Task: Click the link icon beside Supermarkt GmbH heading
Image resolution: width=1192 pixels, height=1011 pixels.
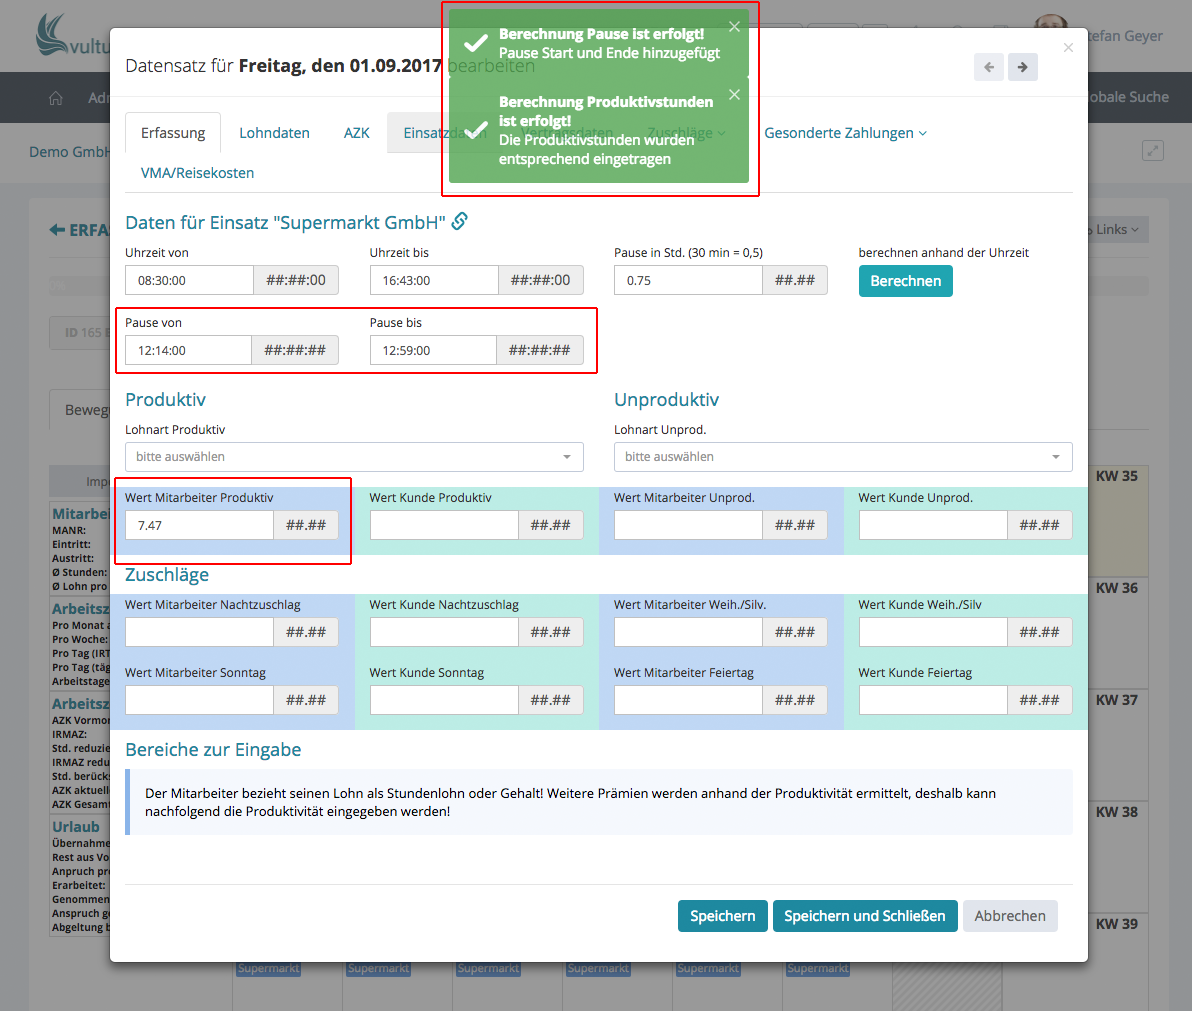Action: [460, 221]
